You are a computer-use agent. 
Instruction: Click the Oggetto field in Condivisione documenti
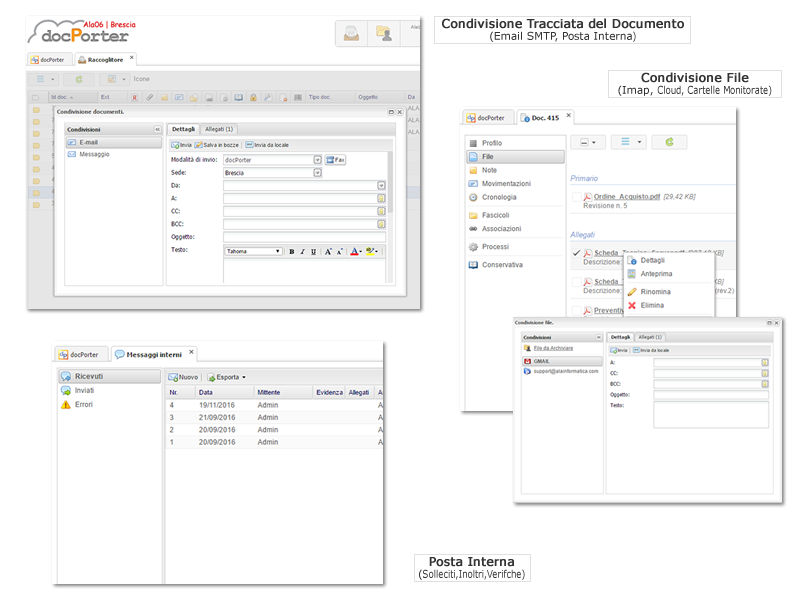click(x=304, y=237)
